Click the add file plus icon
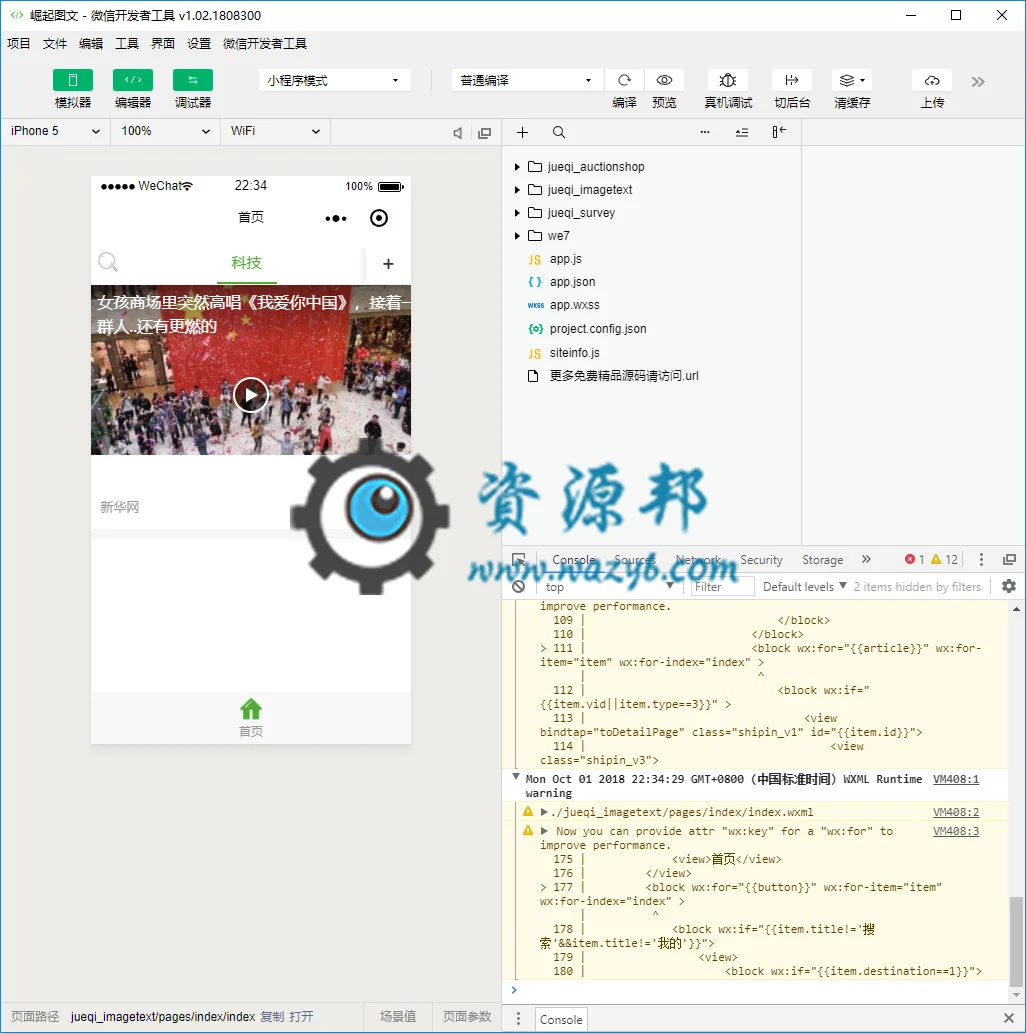 pos(522,133)
